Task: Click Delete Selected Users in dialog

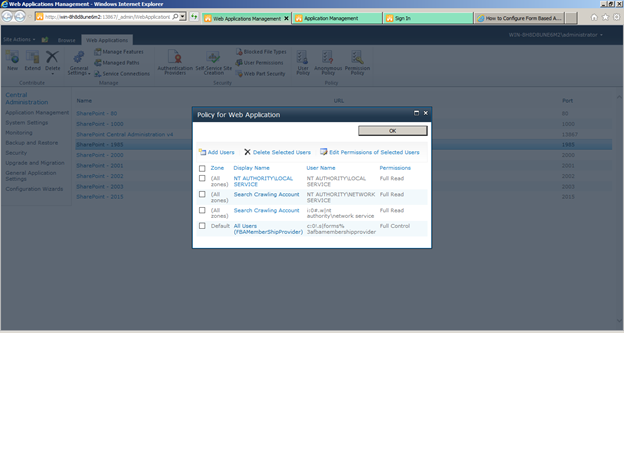Action: click(277, 152)
